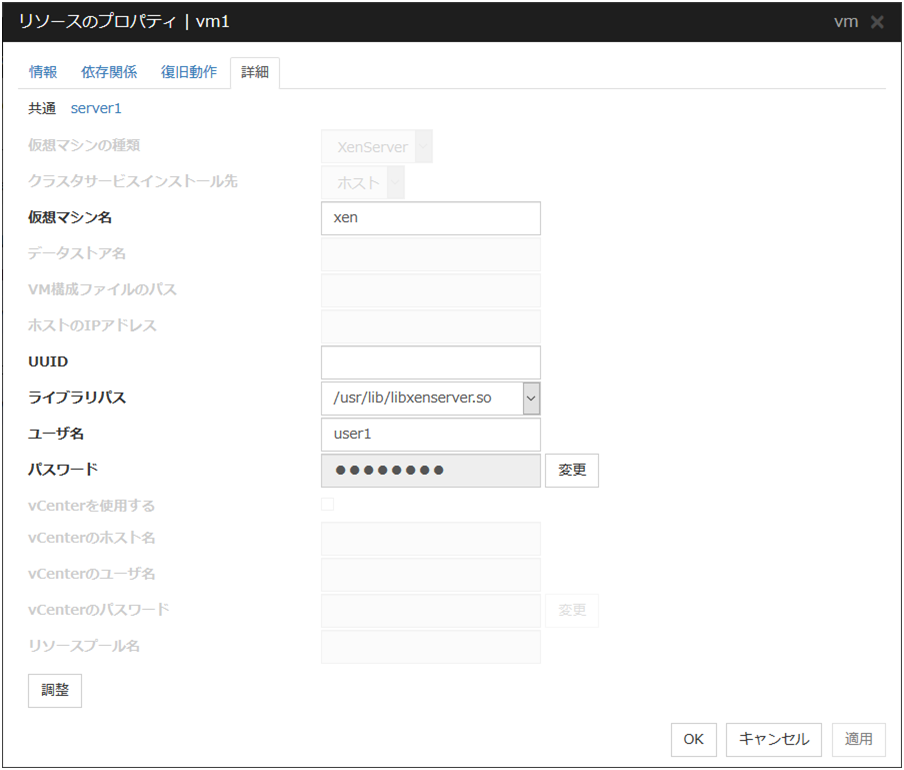
Task: Close the resource properties dialog
Action: pos(877,22)
